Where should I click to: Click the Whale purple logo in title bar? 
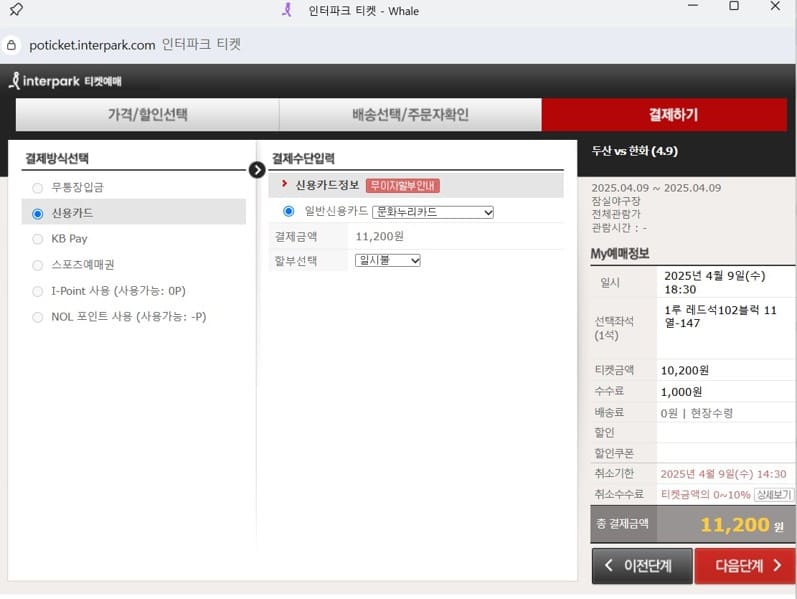[x=287, y=10]
